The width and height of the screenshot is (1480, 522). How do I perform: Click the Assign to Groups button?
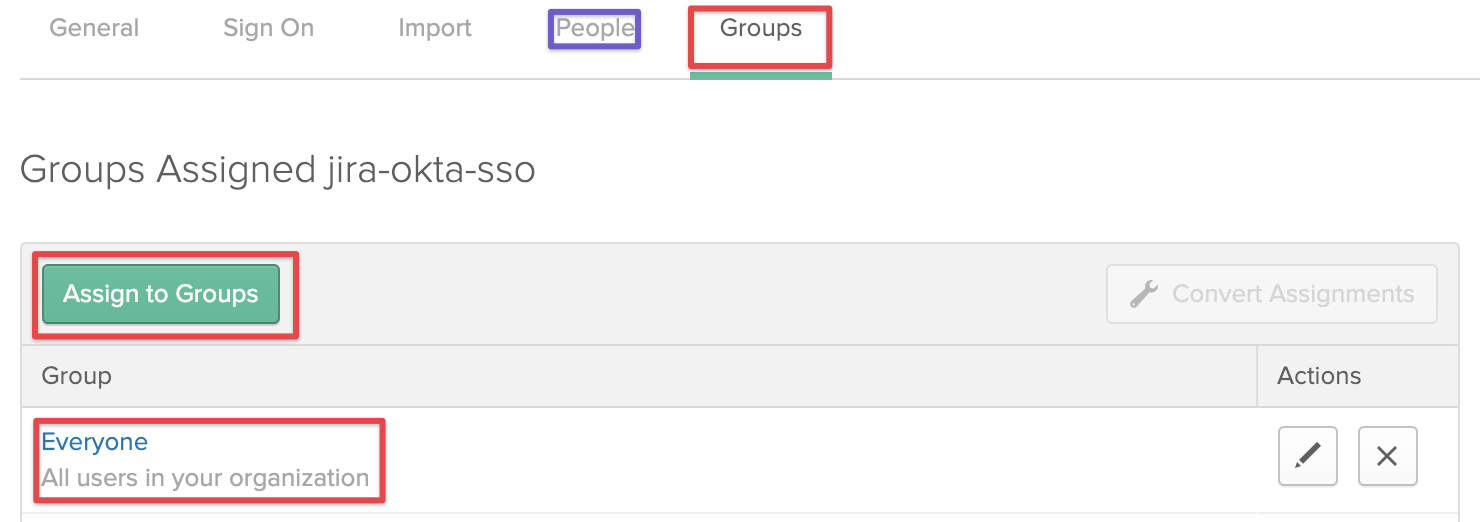(x=161, y=294)
